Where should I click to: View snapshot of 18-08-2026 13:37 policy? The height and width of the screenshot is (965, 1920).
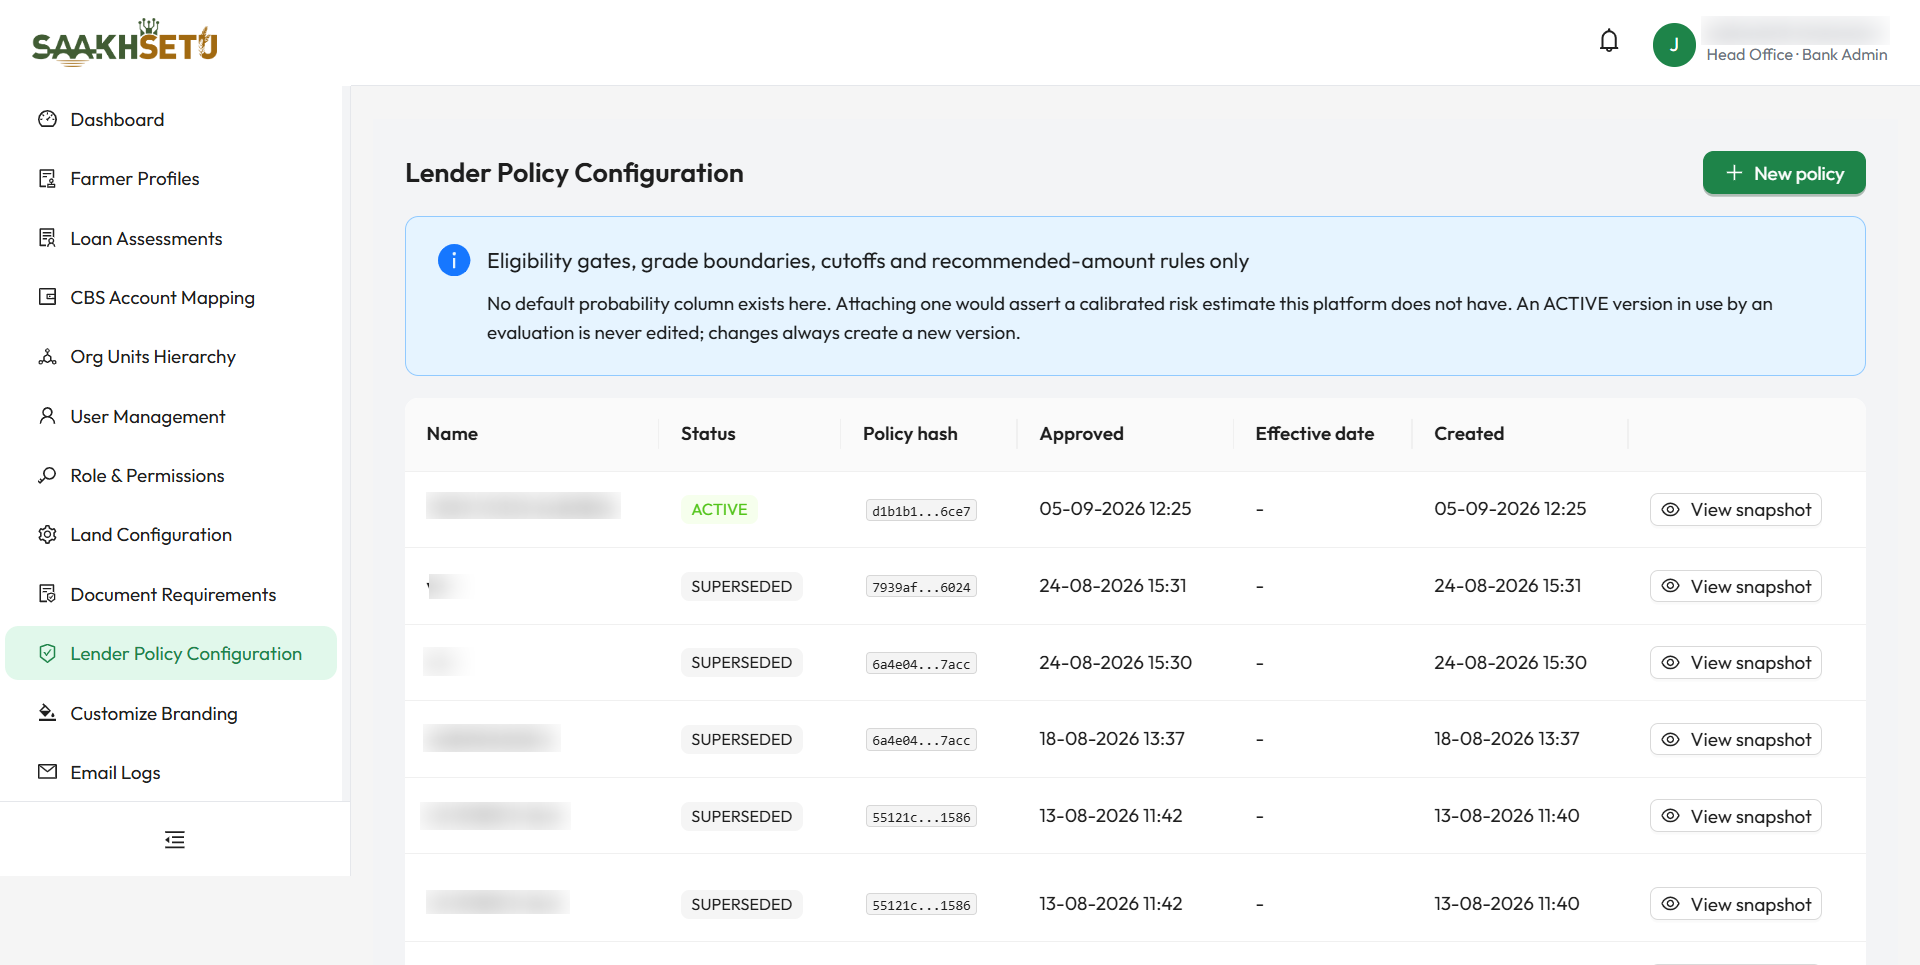1736,739
